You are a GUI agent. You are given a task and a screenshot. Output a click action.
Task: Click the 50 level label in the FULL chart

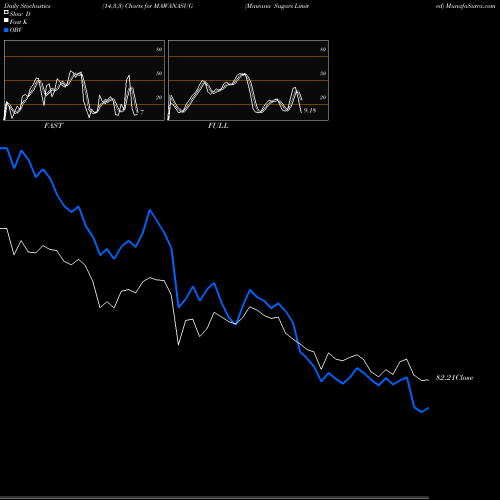pyautogui.click(x=323, y=73)
